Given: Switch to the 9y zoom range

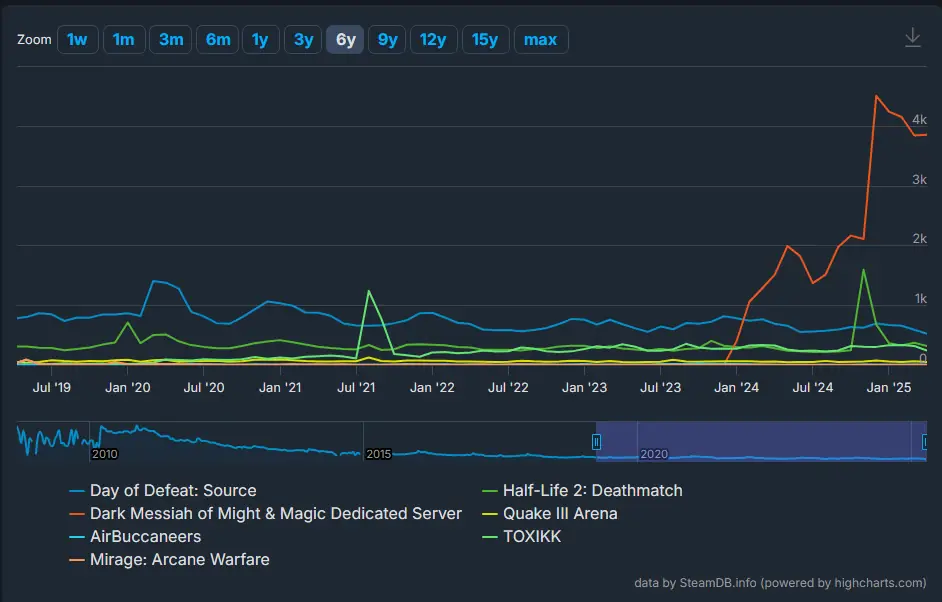Looking at the screenshot, I should 386,39.
